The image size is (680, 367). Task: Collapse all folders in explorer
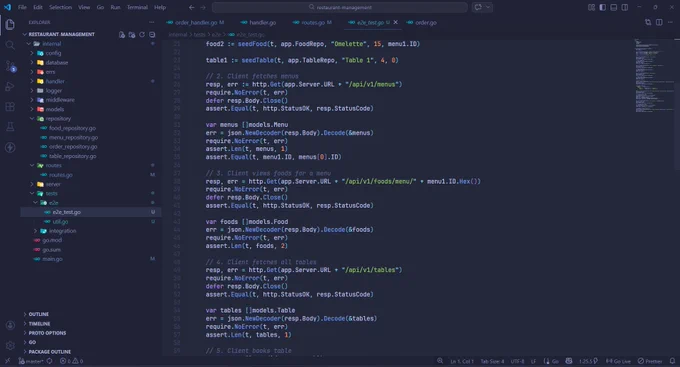(152, 34)
